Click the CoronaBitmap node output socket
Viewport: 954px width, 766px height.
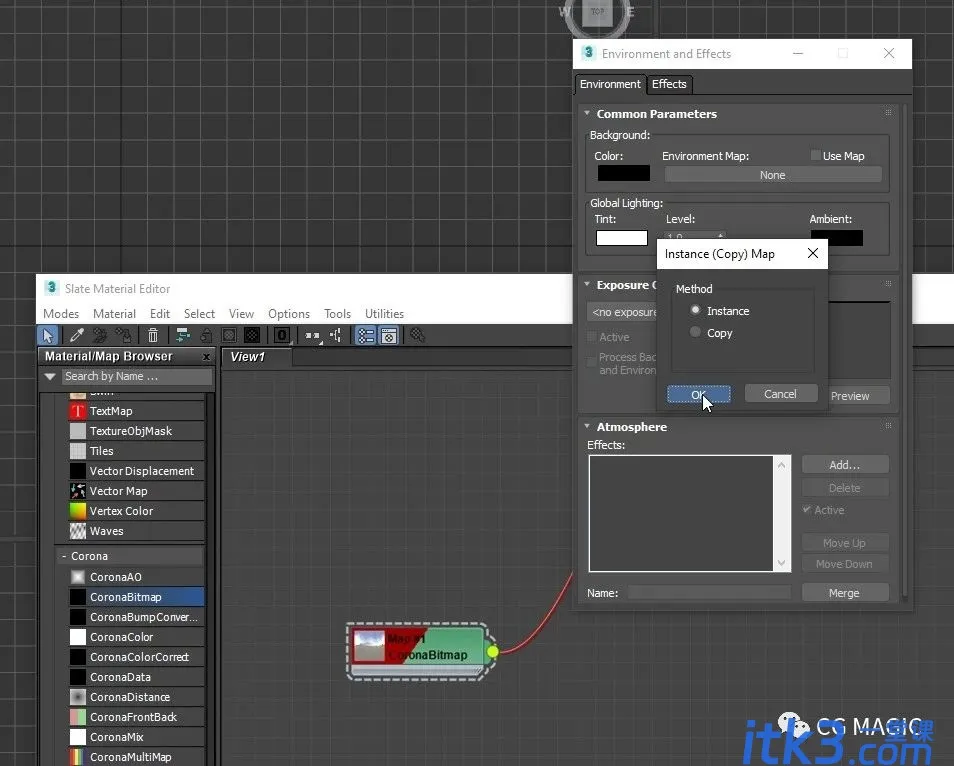pyautogui.click(x=493, y=652)
